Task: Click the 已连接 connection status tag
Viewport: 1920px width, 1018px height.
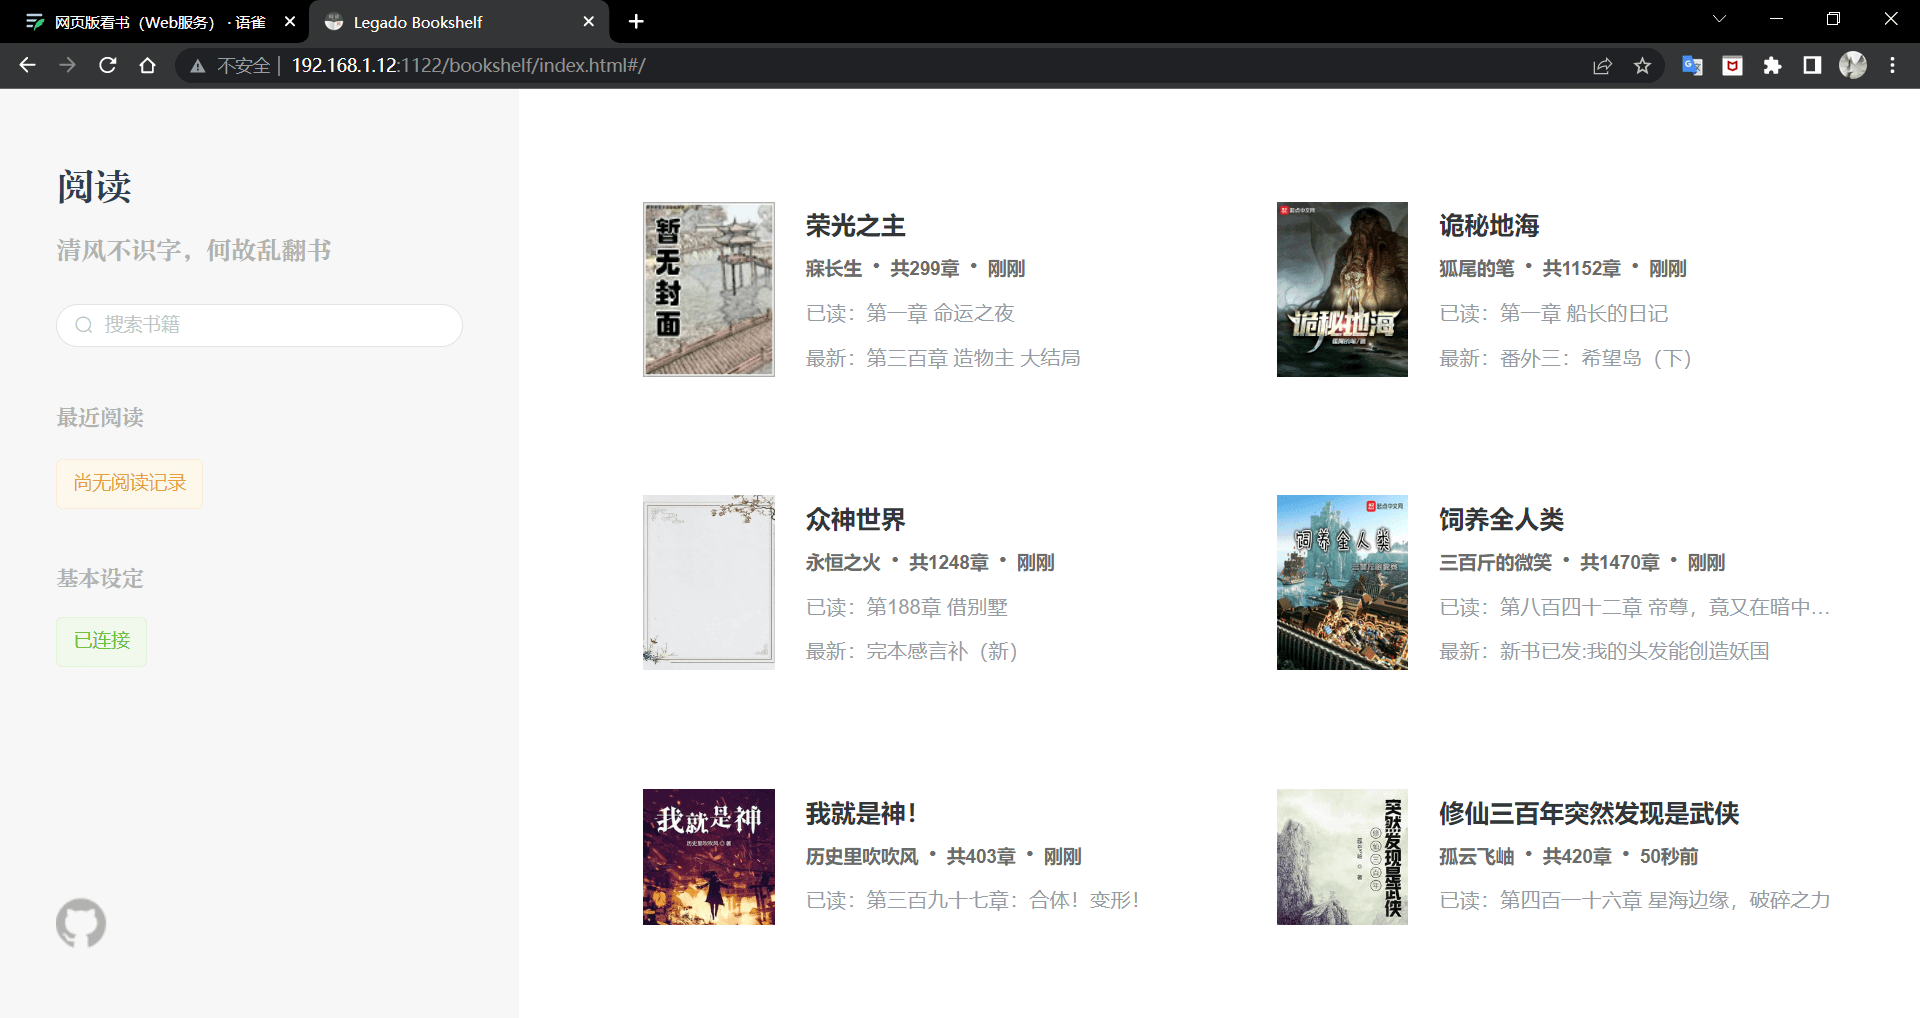Action: point(102,641)
